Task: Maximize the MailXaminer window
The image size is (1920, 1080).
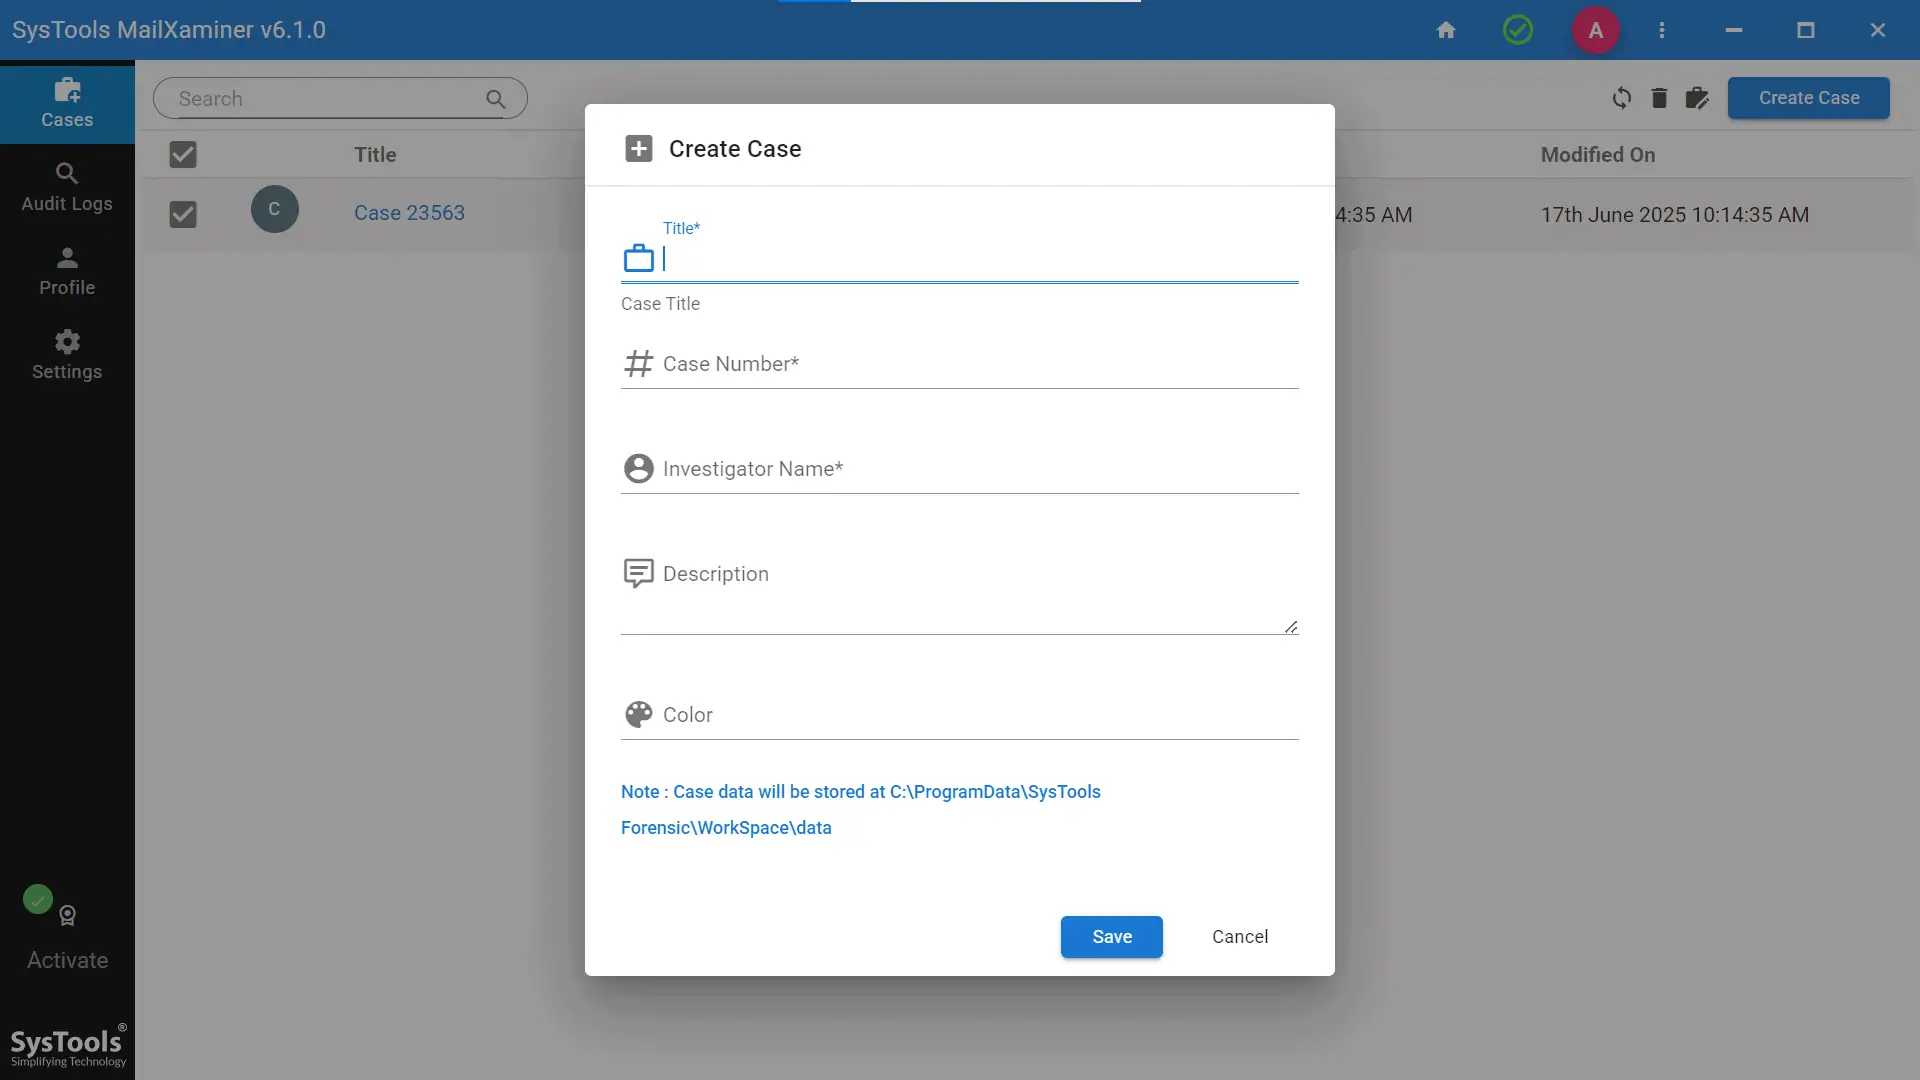Action: pos(1806,30)
